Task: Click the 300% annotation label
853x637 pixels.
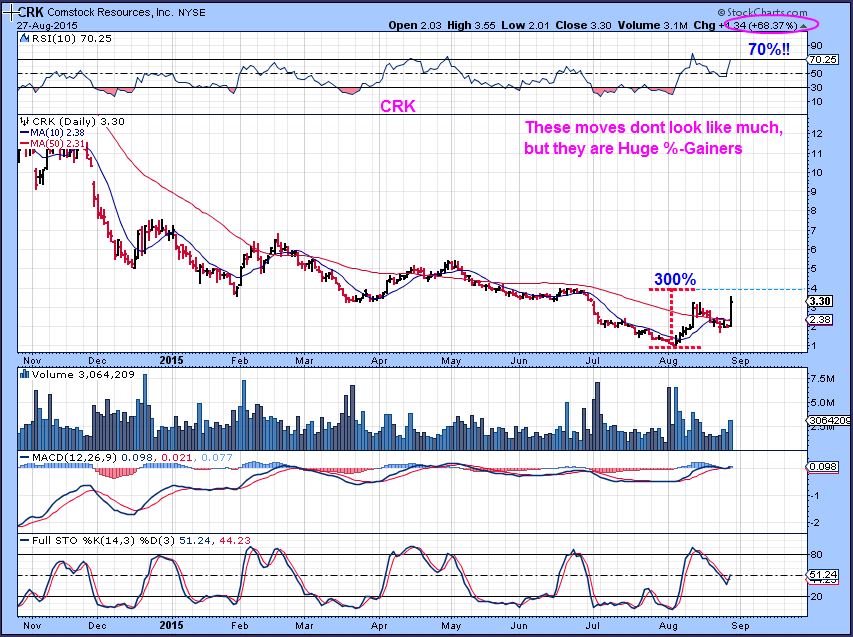Action: click(x=675, y=280)
